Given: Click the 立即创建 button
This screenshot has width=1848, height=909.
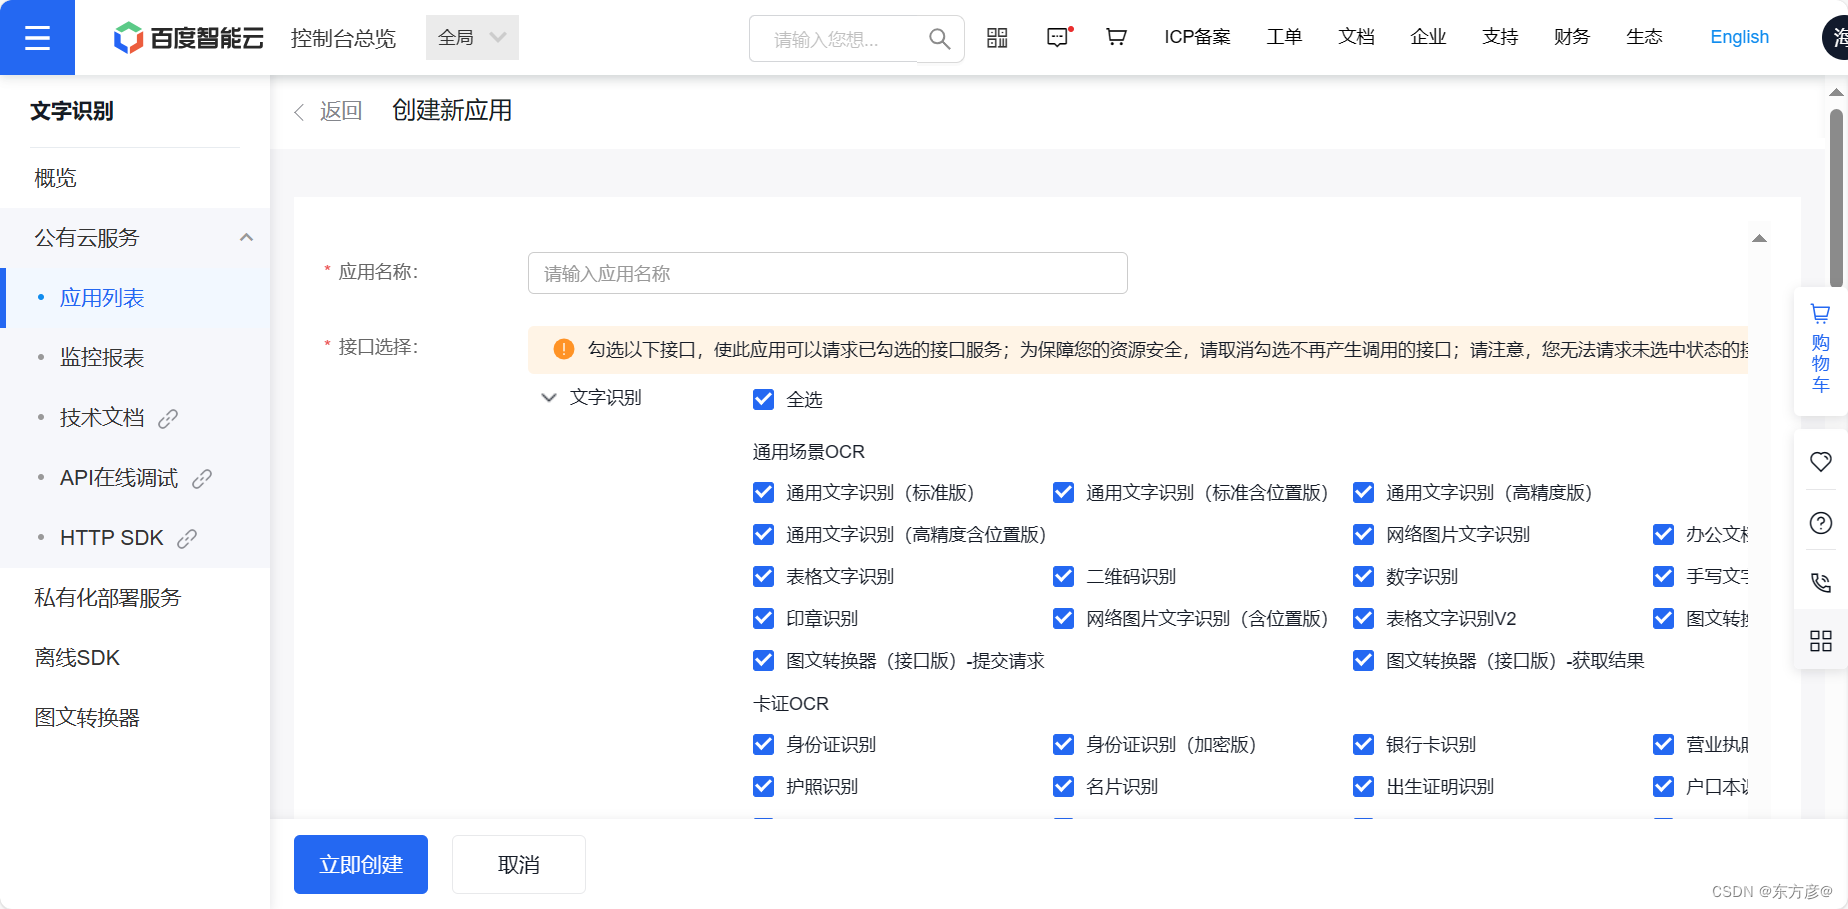Looking at the screenshot, I should pos(361,864).
